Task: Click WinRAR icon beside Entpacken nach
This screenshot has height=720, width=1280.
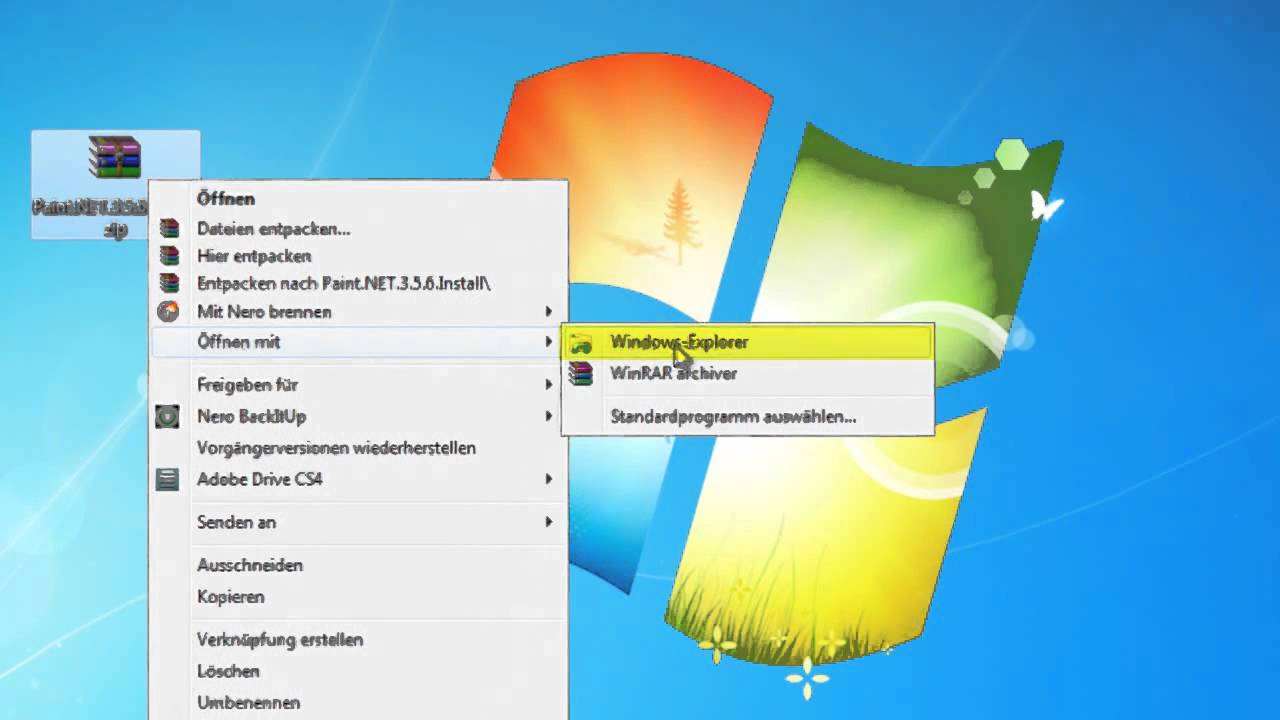Action: [169, 283]
